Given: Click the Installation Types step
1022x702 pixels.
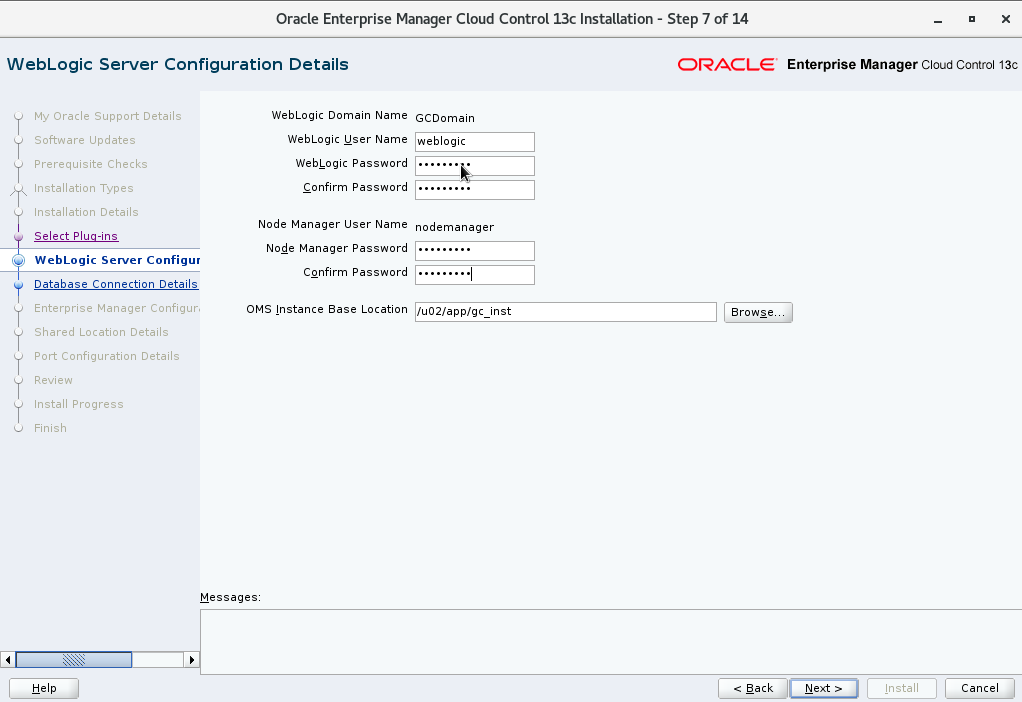Looking at the screenshot, I should 83,188.
